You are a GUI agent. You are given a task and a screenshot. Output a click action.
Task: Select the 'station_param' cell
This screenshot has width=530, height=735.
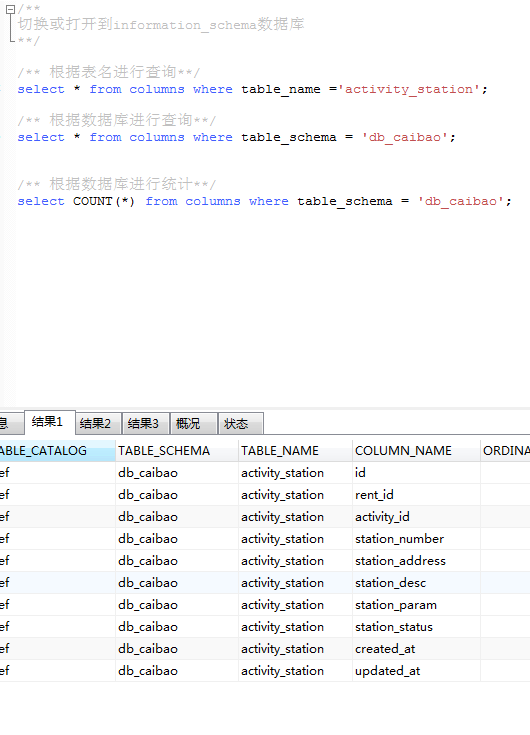(416, 605)
